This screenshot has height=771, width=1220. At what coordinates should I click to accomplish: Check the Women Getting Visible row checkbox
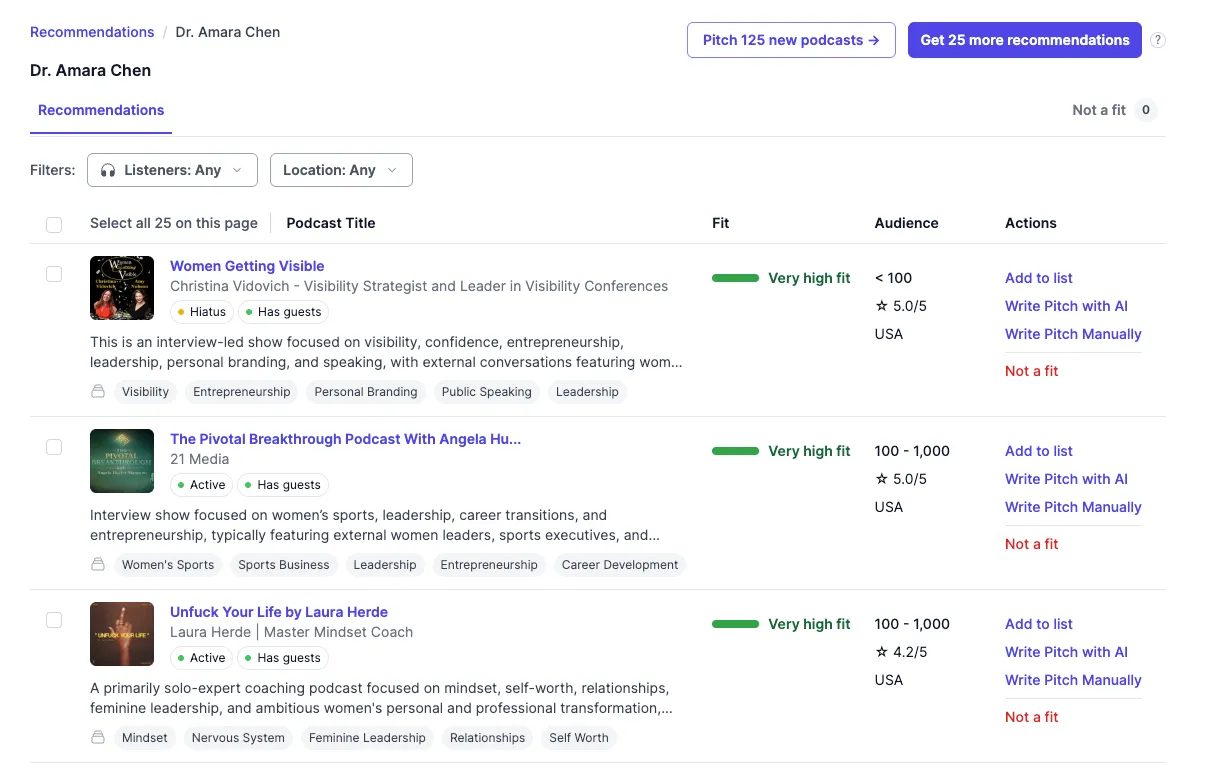[54, 274]
